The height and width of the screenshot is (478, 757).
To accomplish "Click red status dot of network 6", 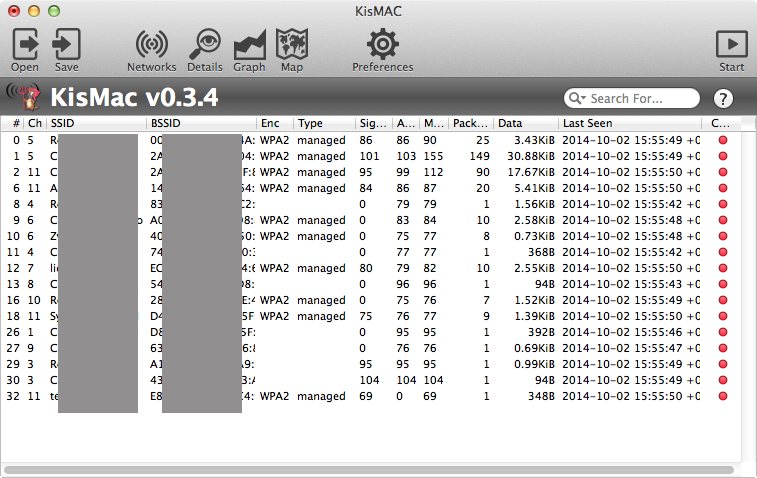I will click(723, 188).
